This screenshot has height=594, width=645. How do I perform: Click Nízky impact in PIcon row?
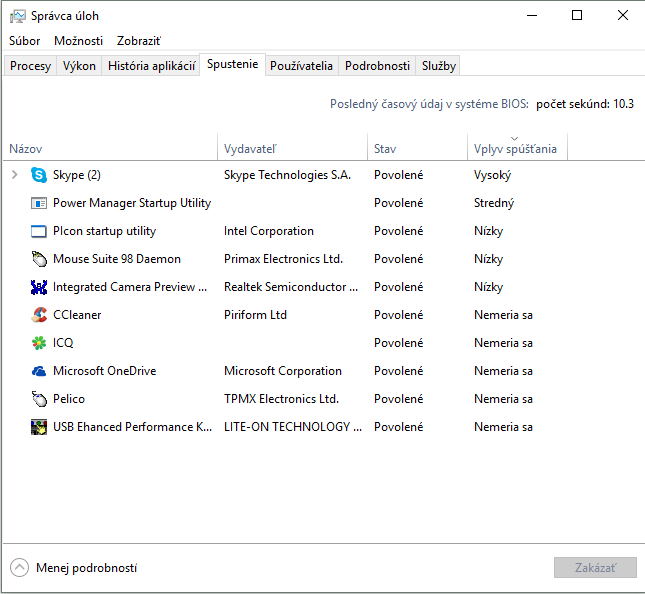pos(488,231)
